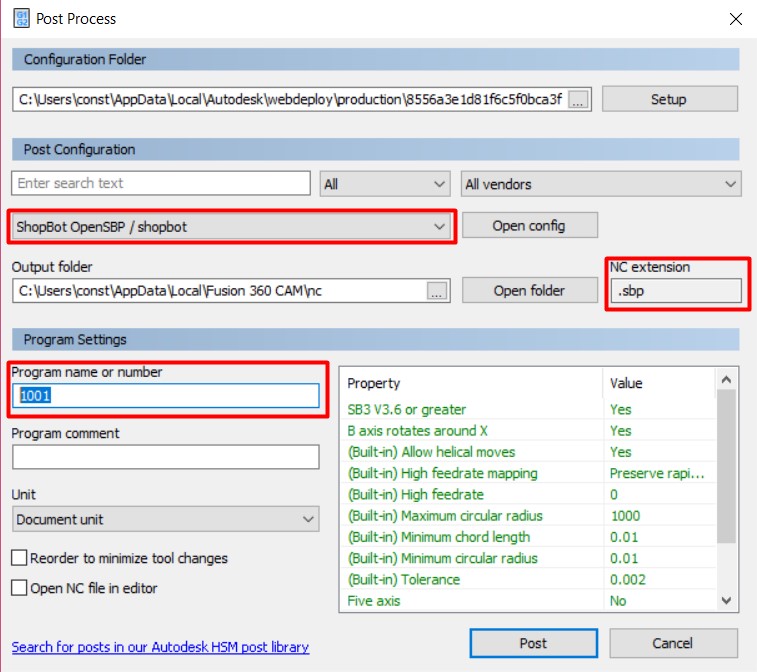Click the Enter search text field
757x672 pixels.
(161, 183)
